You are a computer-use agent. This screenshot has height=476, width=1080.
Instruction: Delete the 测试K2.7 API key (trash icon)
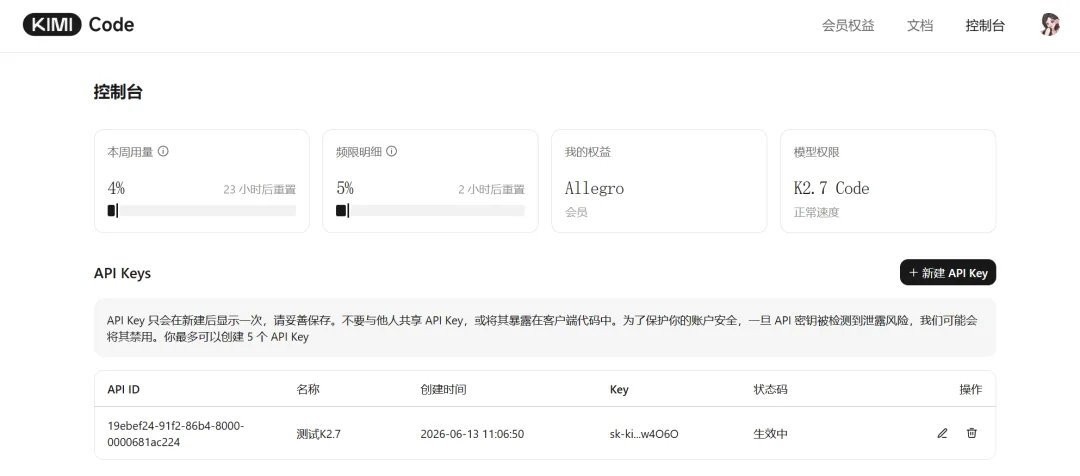pos(971,433)
